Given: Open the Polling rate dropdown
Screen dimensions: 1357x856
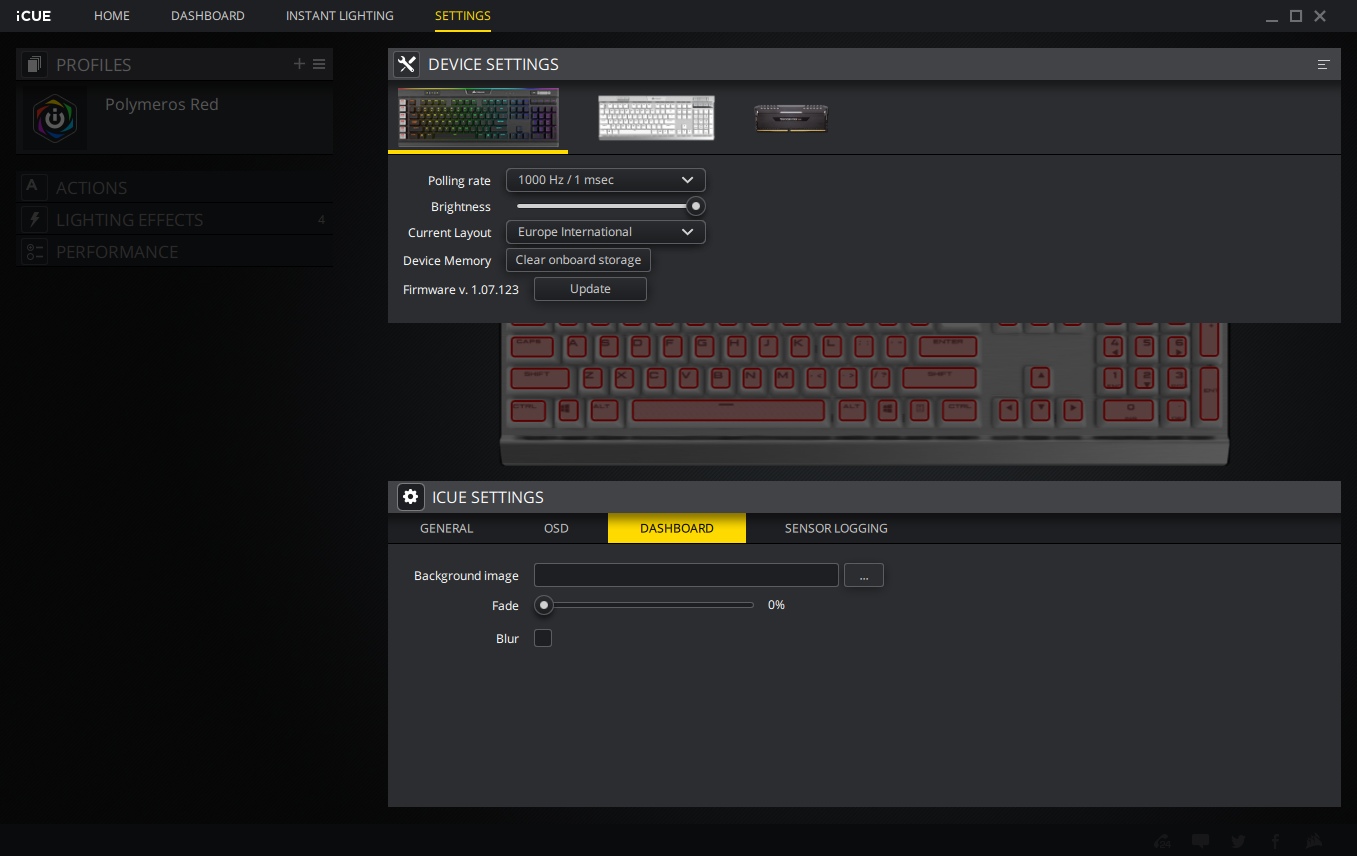Looking at the screenshot, I should [606, 180].
